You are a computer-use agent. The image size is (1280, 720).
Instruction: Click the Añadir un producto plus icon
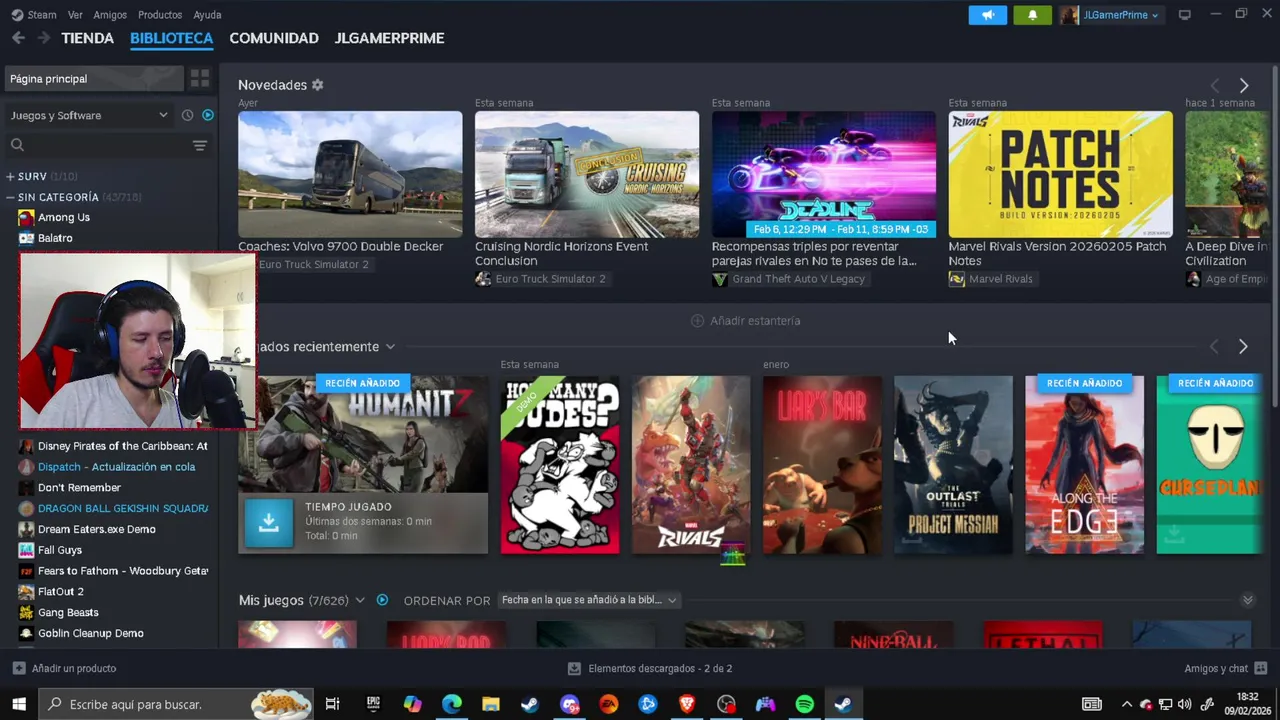coord(19,668)
